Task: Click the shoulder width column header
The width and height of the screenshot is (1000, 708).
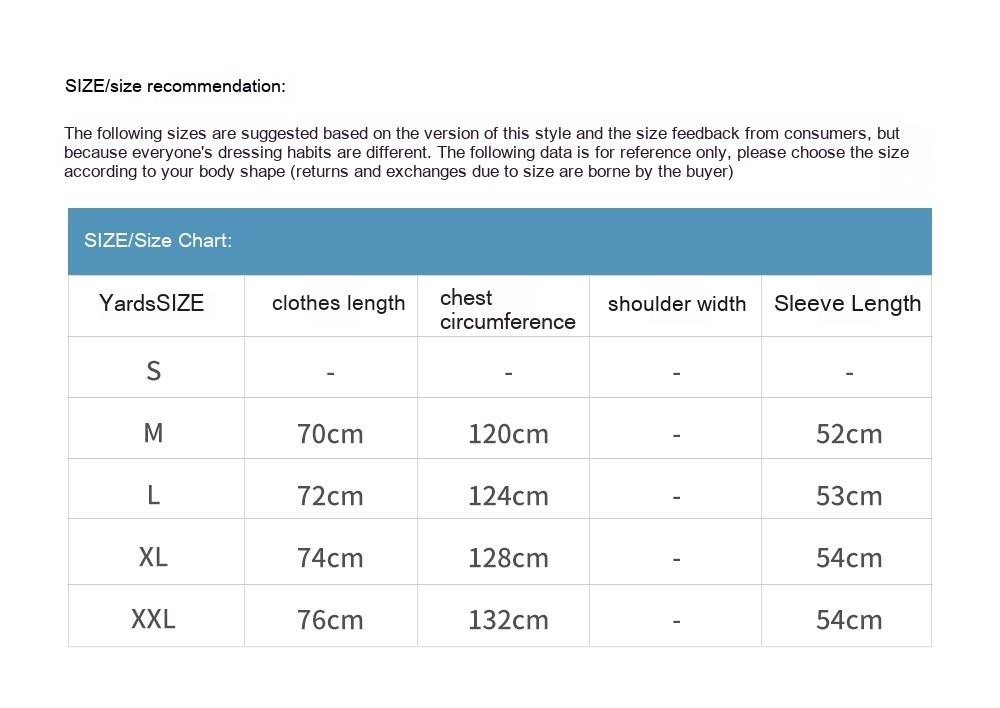Action: (x=677, y=304)
